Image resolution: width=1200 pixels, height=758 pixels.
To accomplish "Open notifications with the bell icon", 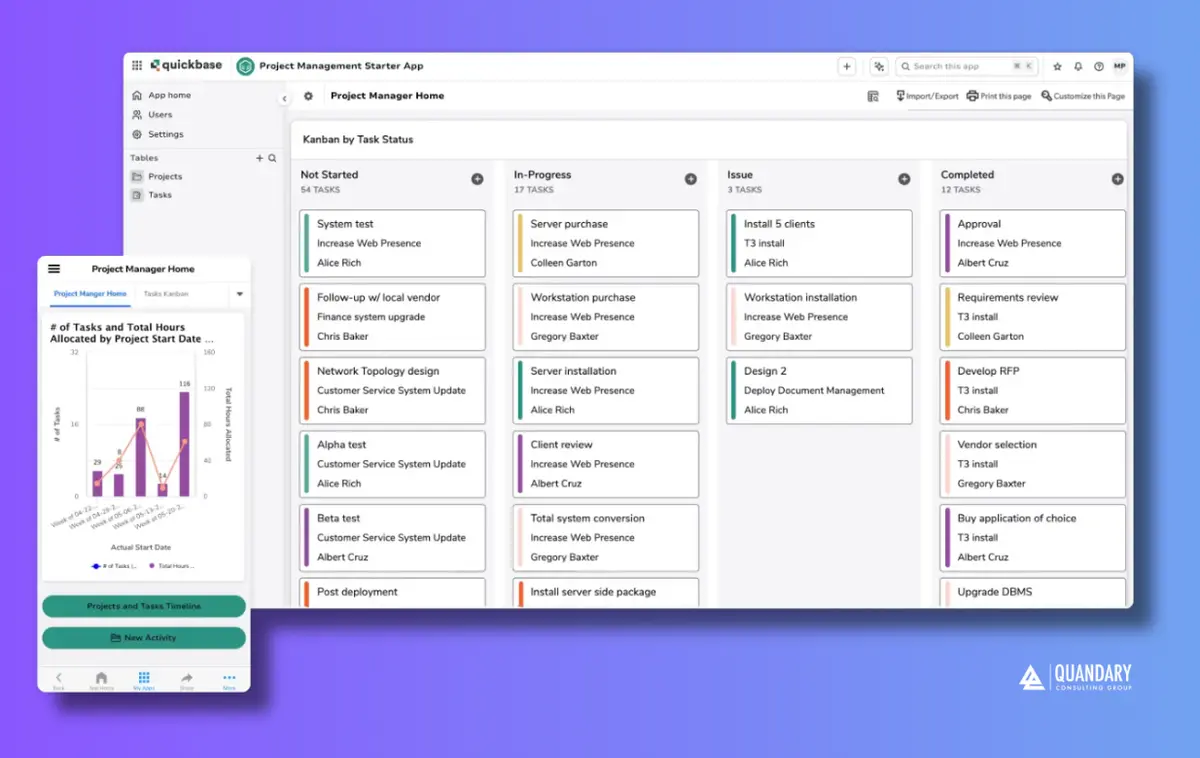I will click(x=1078, y=66).
